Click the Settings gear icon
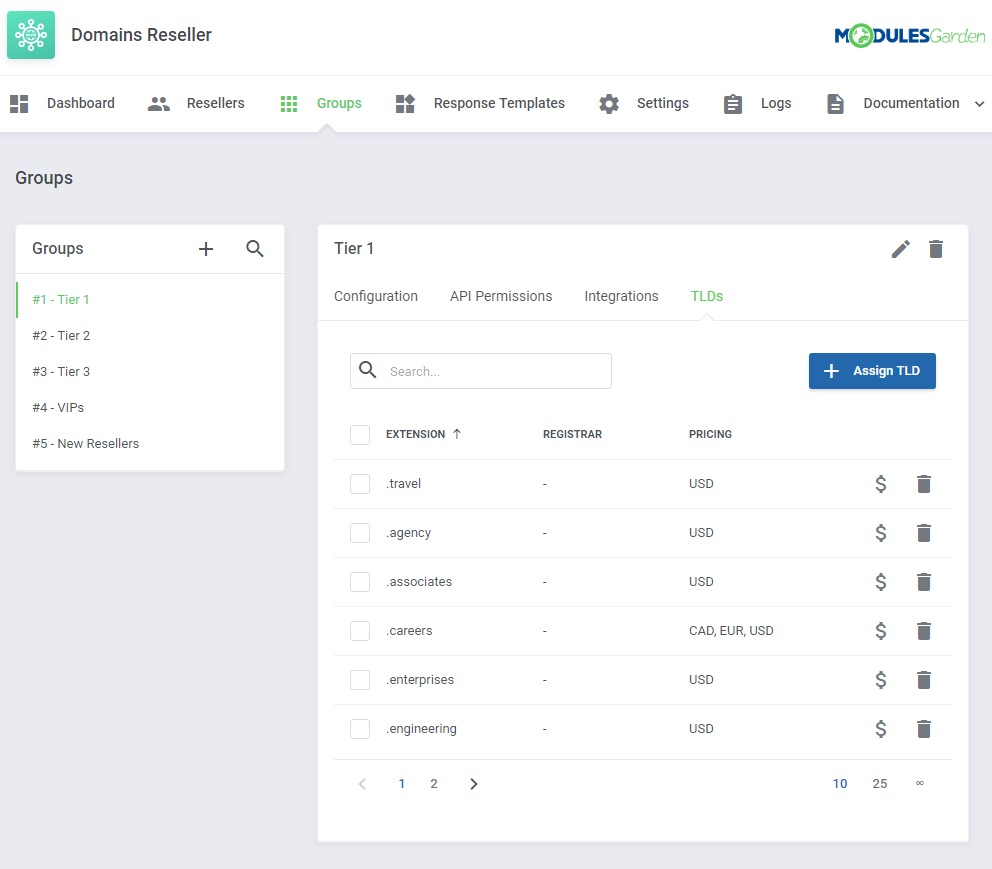The height and width of the screenshot is (869, 992). point(609,104)
